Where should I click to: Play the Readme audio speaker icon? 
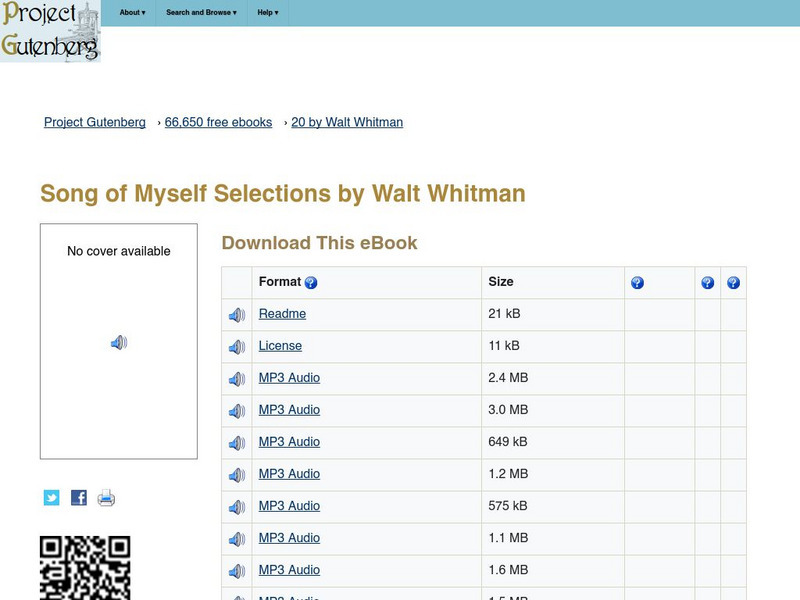[x=236, y=314]
